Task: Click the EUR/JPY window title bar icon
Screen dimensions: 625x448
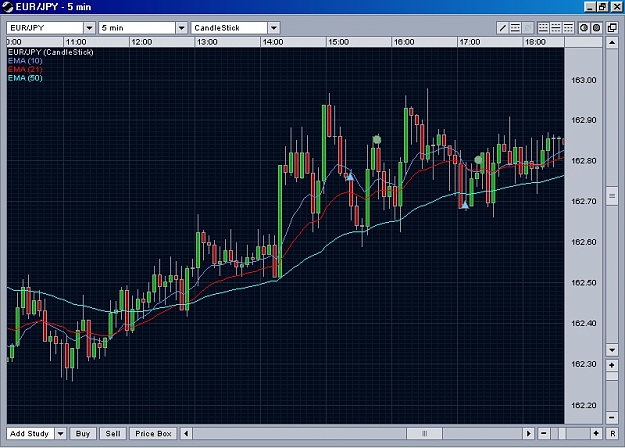Action: tap(8, 7)
